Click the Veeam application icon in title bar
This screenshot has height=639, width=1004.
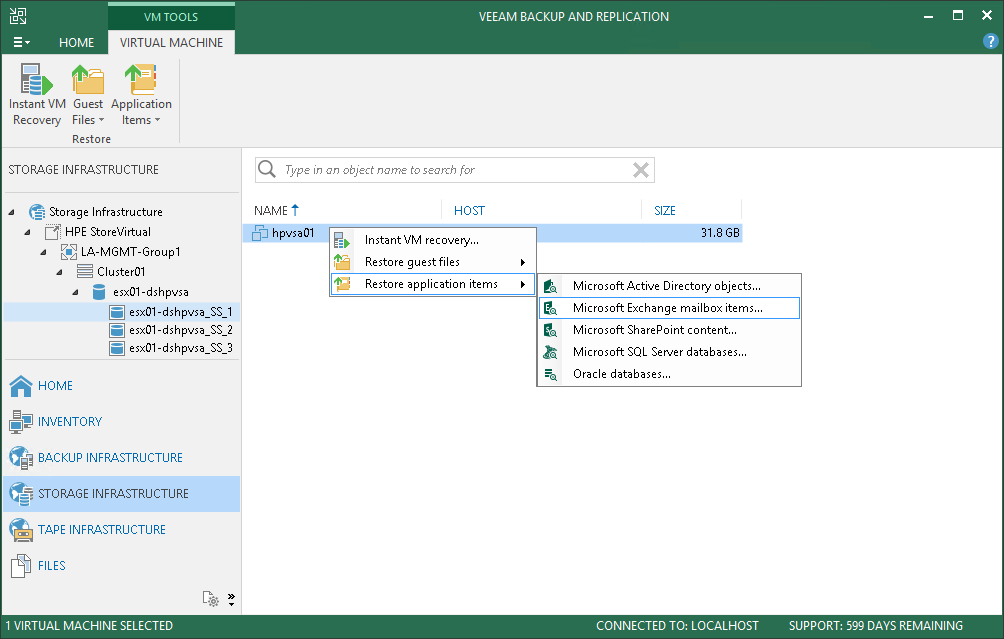click(x=18, y=16)
